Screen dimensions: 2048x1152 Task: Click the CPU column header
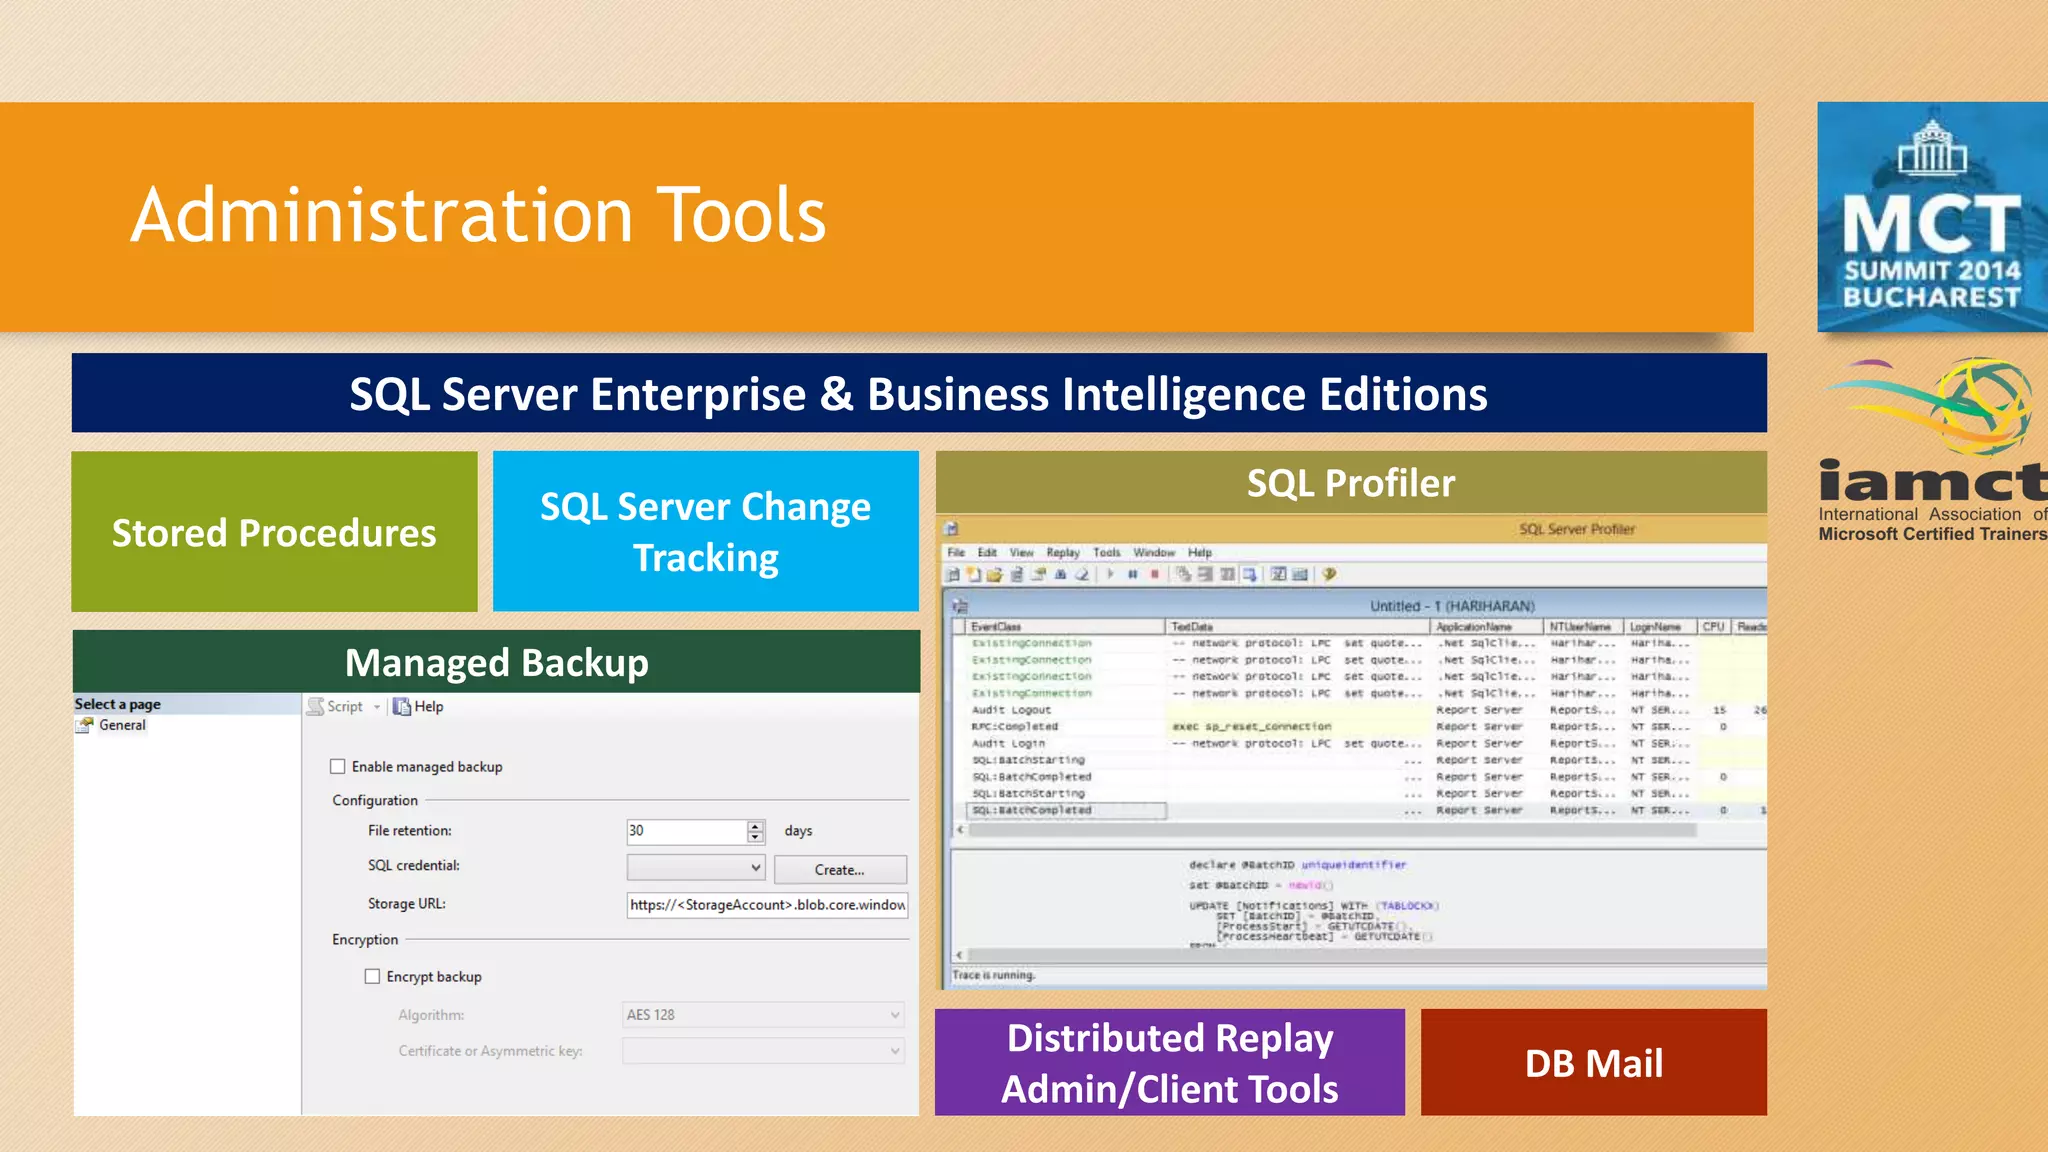tap(1715, 627)
